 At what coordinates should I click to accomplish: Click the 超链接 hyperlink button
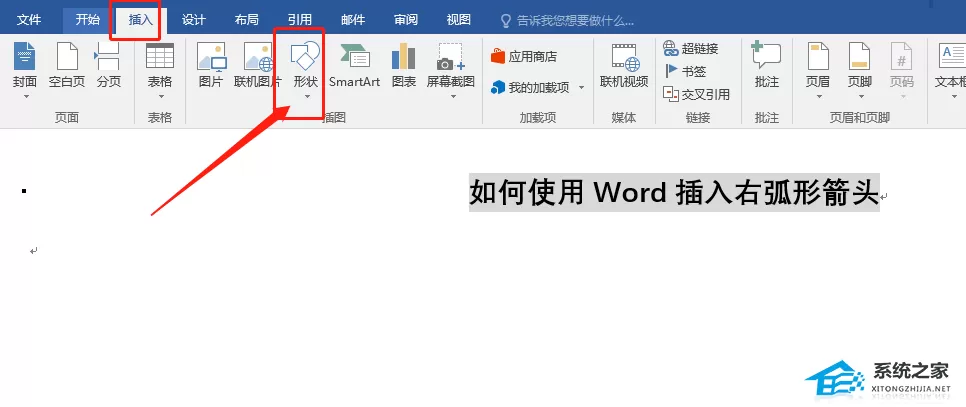click(691, 48)
